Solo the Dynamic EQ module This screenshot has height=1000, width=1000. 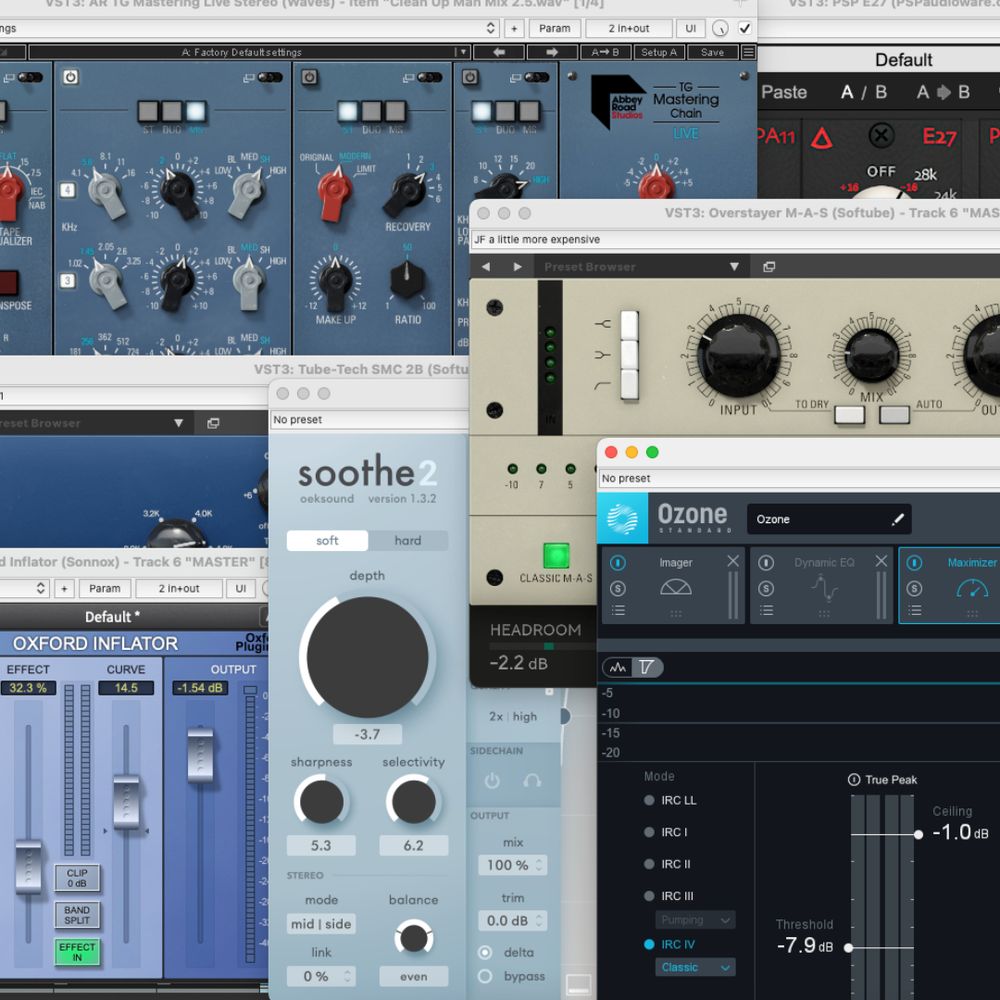pos(766,588)
